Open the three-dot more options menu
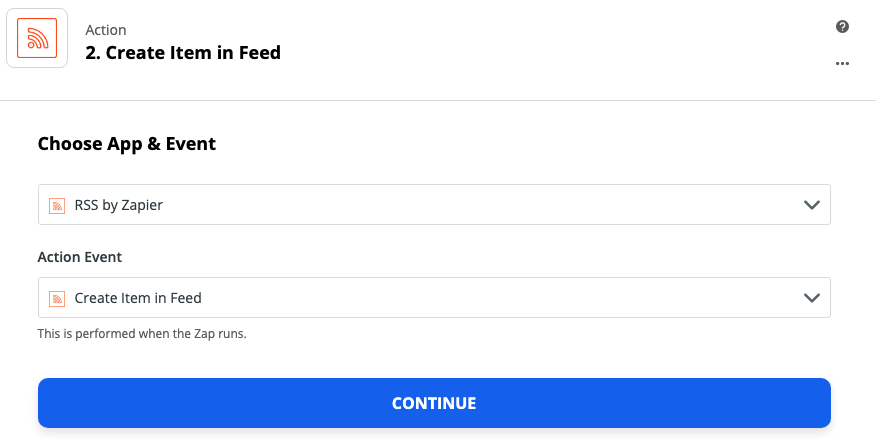Screen dimensions: 876x445 pyautogui.click(x=842, y=64)
